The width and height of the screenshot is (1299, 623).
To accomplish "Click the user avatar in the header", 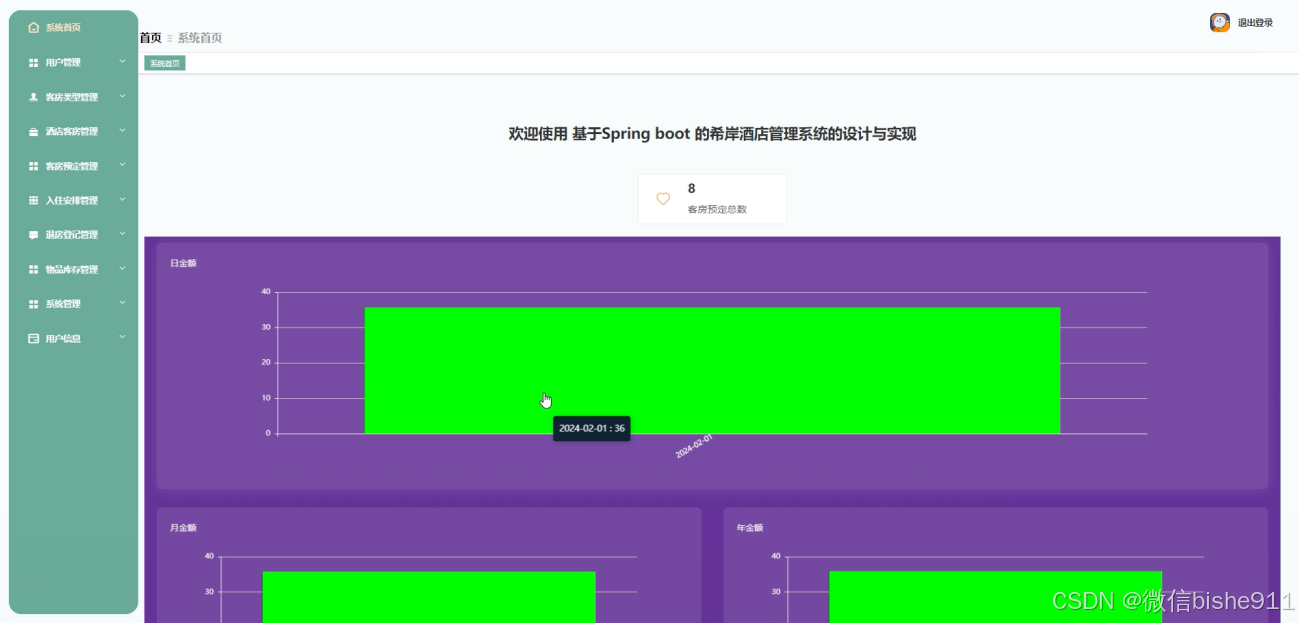I will [1220, 22].
